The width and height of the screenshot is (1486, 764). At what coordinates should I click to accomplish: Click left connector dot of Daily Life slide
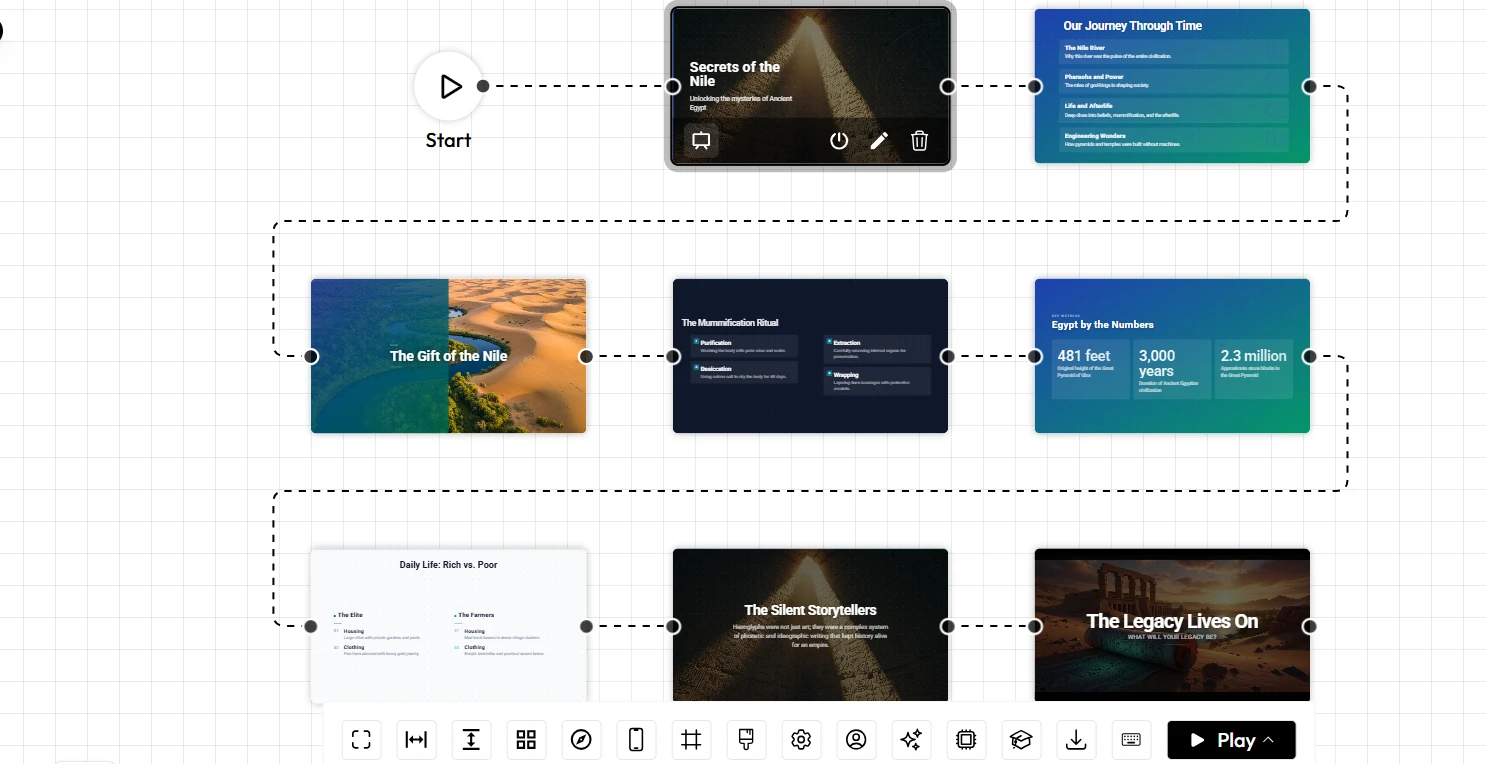(x=311, y=626)
